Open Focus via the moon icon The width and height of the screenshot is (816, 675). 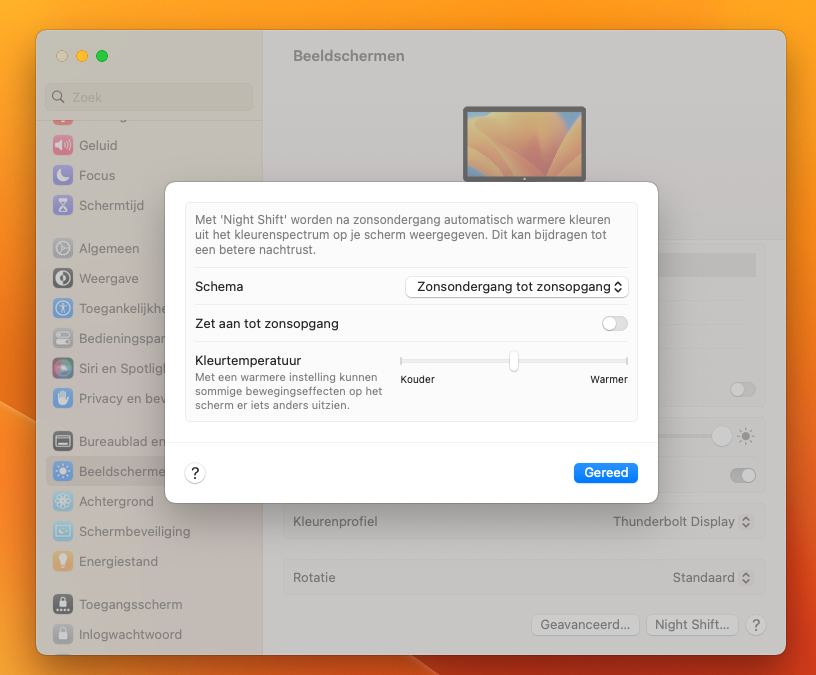point(63,175)
